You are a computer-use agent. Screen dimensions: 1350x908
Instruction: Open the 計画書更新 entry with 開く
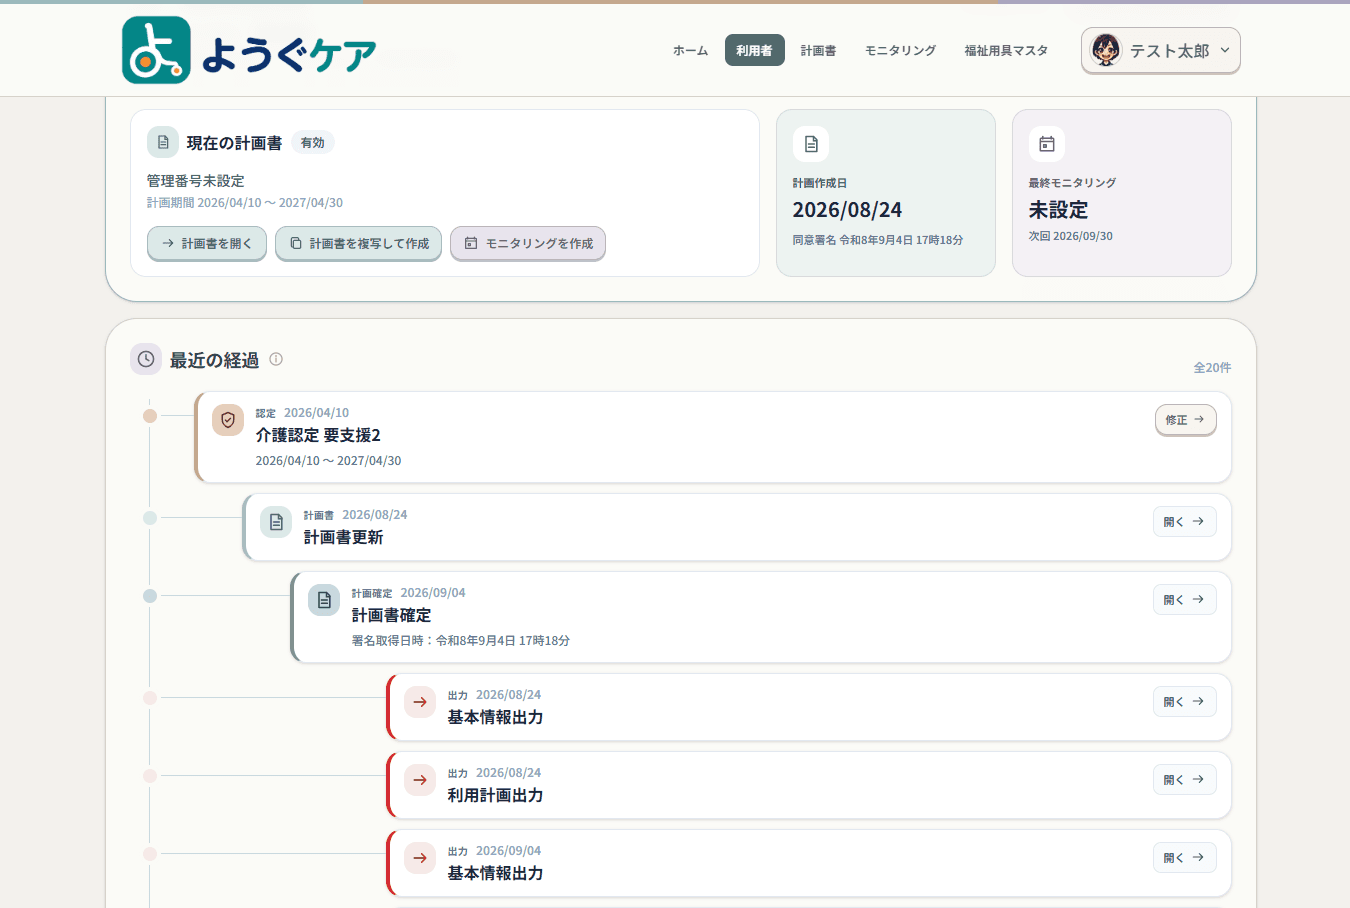[1185, 522]
